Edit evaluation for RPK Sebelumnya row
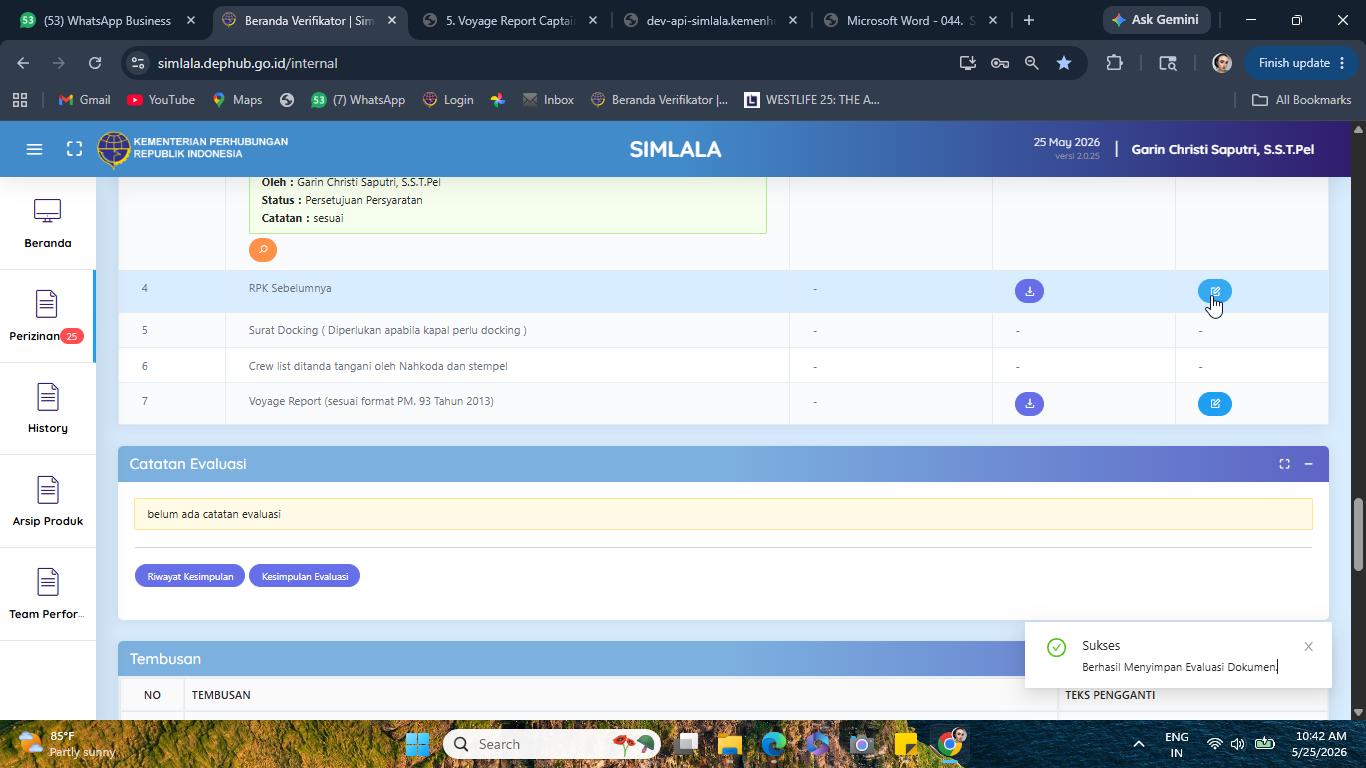 1215,291
